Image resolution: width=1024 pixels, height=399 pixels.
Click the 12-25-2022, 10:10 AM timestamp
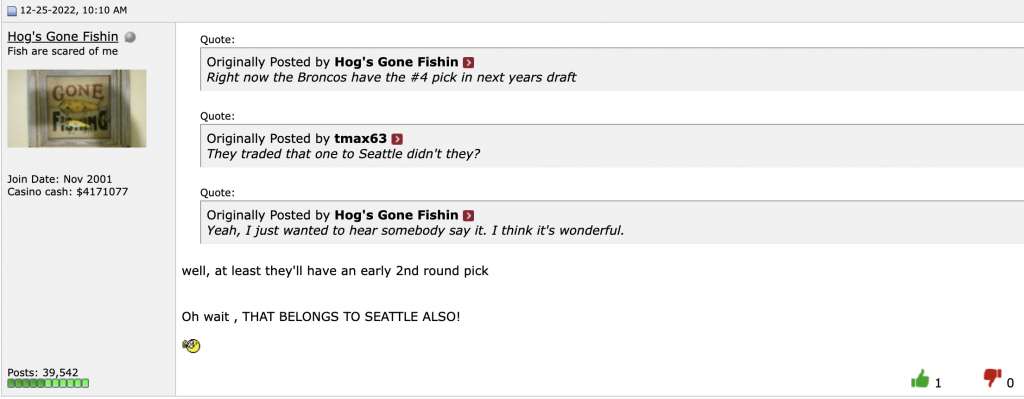point(74,10)
